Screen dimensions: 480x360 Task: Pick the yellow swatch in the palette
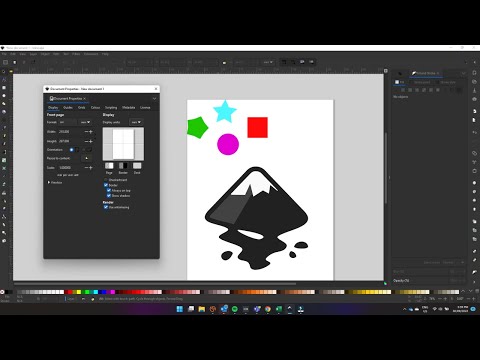point(79,292)
